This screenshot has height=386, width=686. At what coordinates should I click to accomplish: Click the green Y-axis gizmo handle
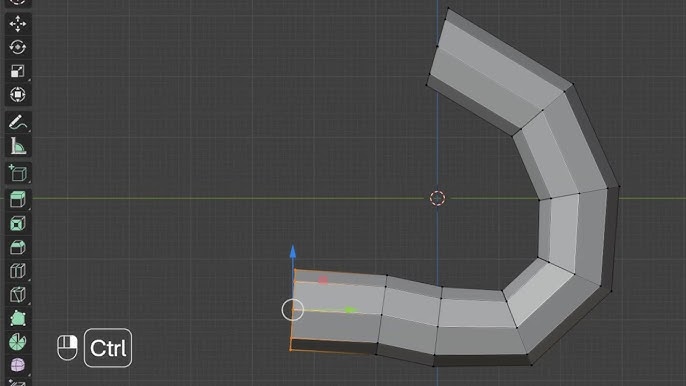(350, 310)
